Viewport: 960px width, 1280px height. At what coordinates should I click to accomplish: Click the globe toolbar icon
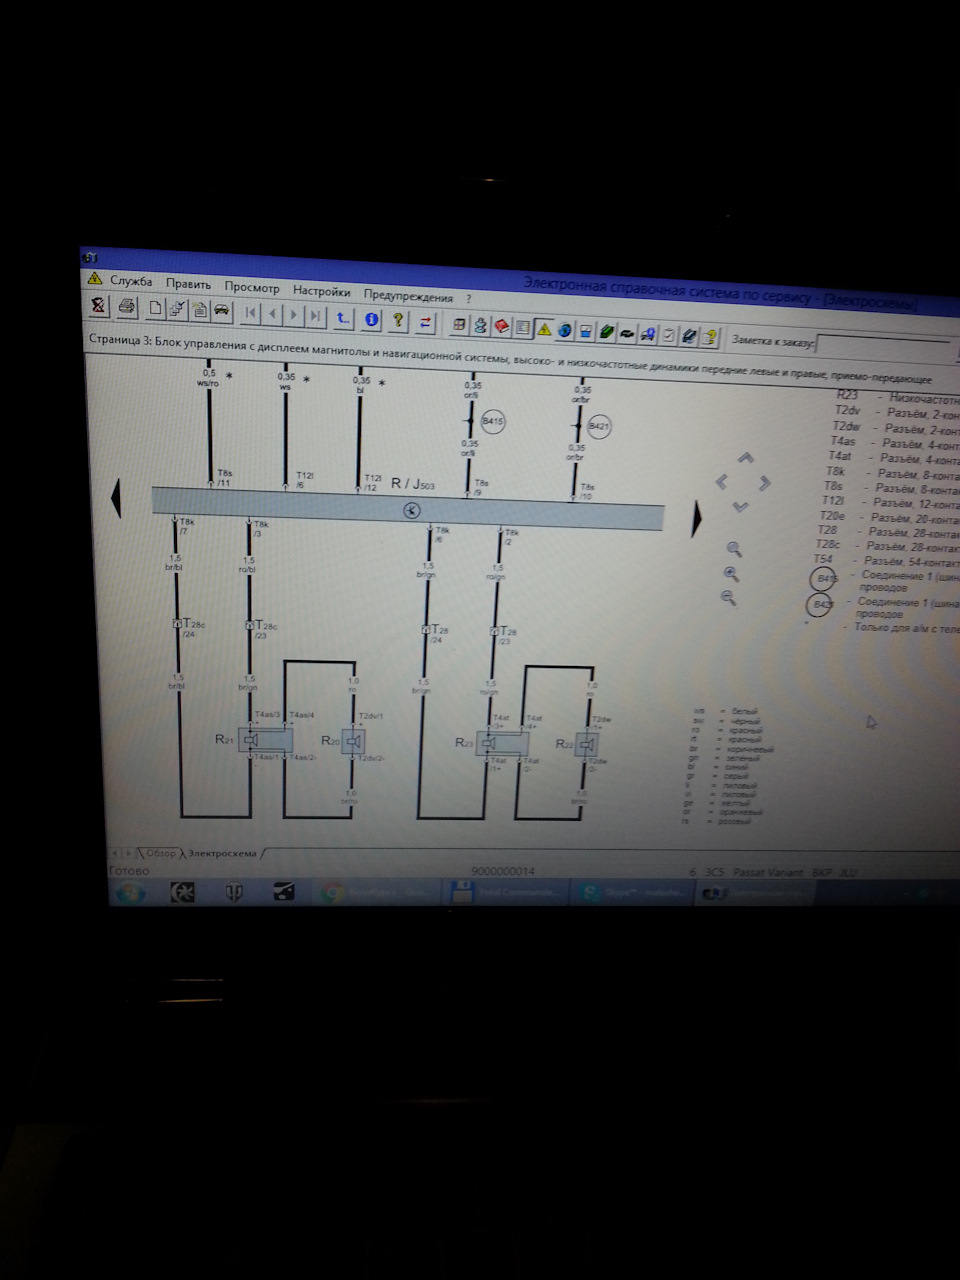(x=564, y=330)
